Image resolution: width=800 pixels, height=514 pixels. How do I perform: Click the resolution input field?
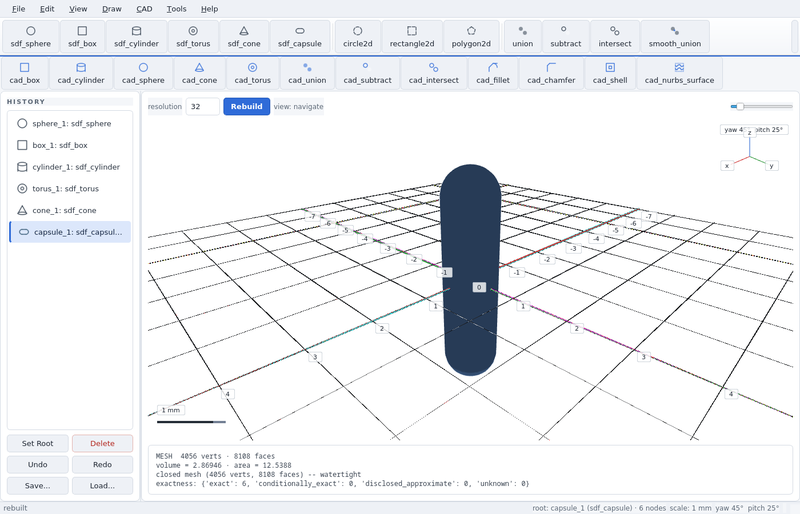click(x=203, y=106)
